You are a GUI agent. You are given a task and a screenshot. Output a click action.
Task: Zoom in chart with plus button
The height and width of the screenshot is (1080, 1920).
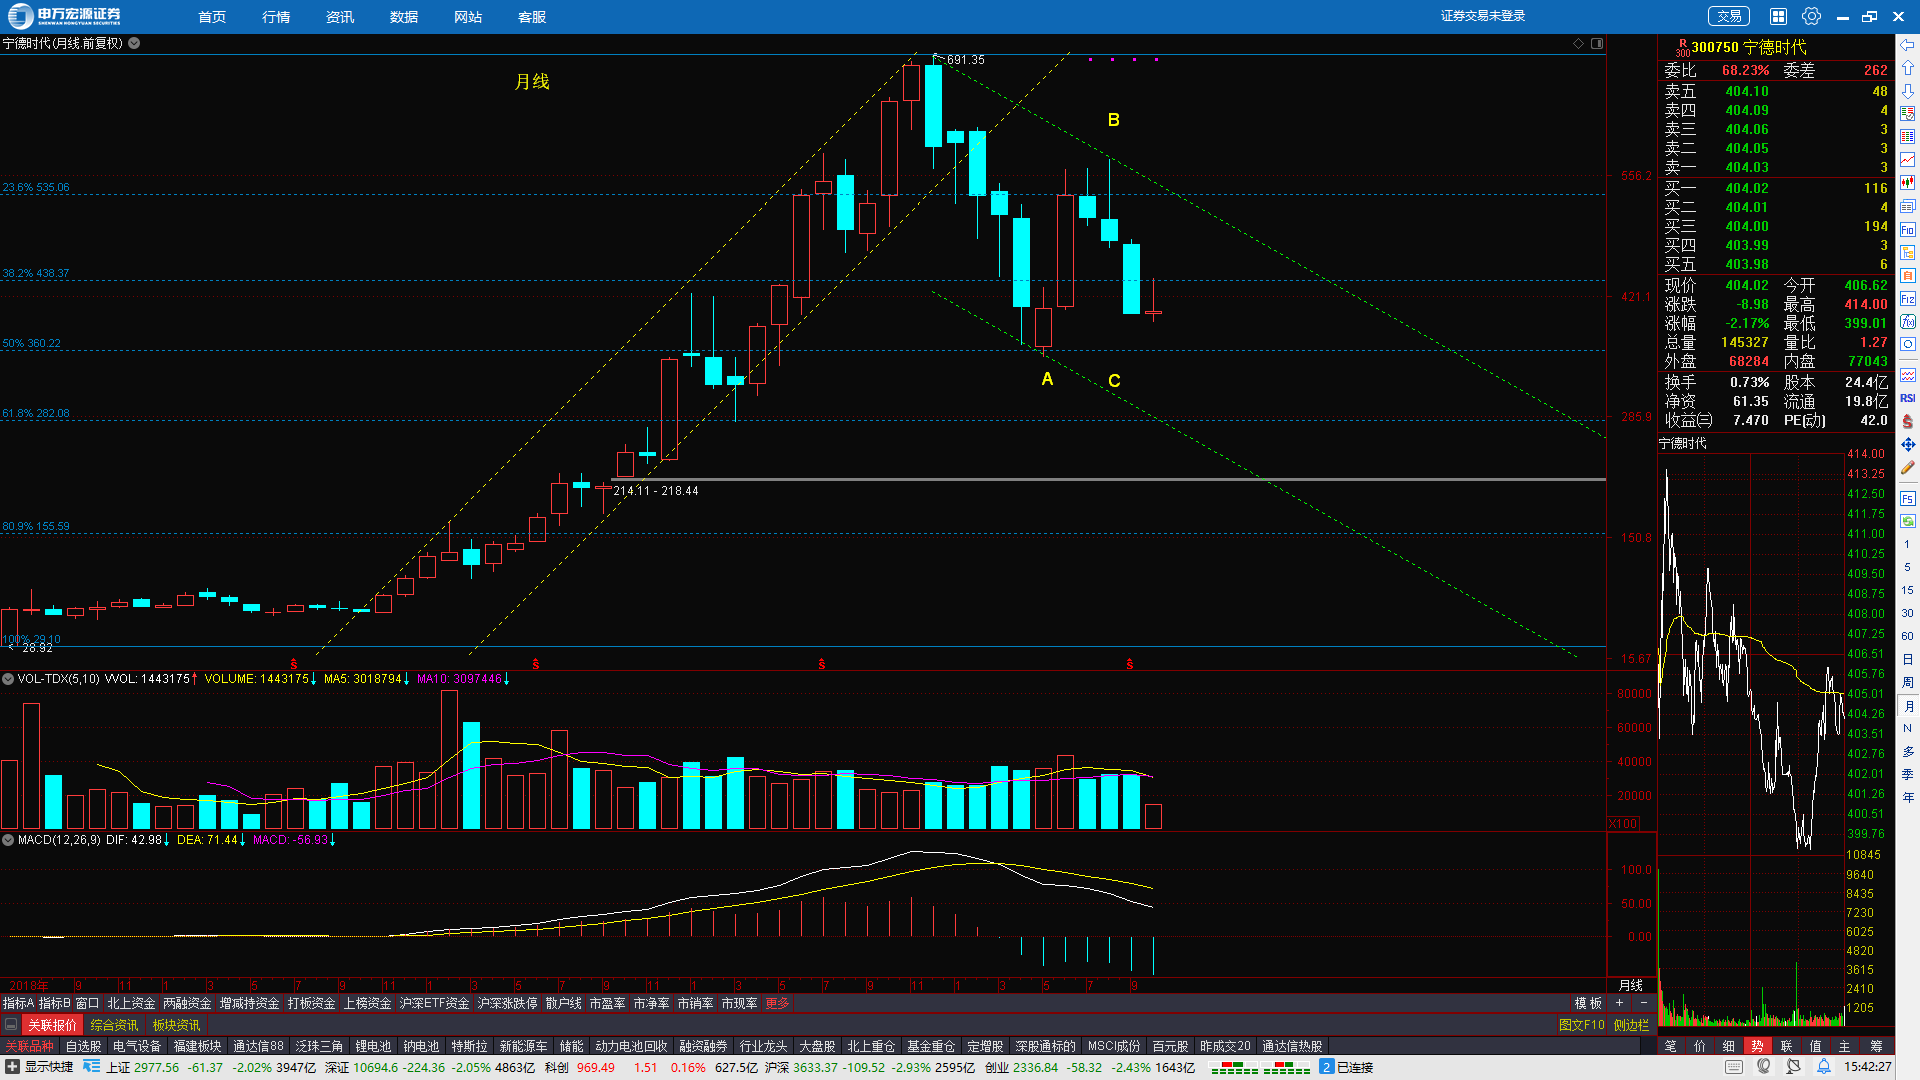point(1619,1003)
